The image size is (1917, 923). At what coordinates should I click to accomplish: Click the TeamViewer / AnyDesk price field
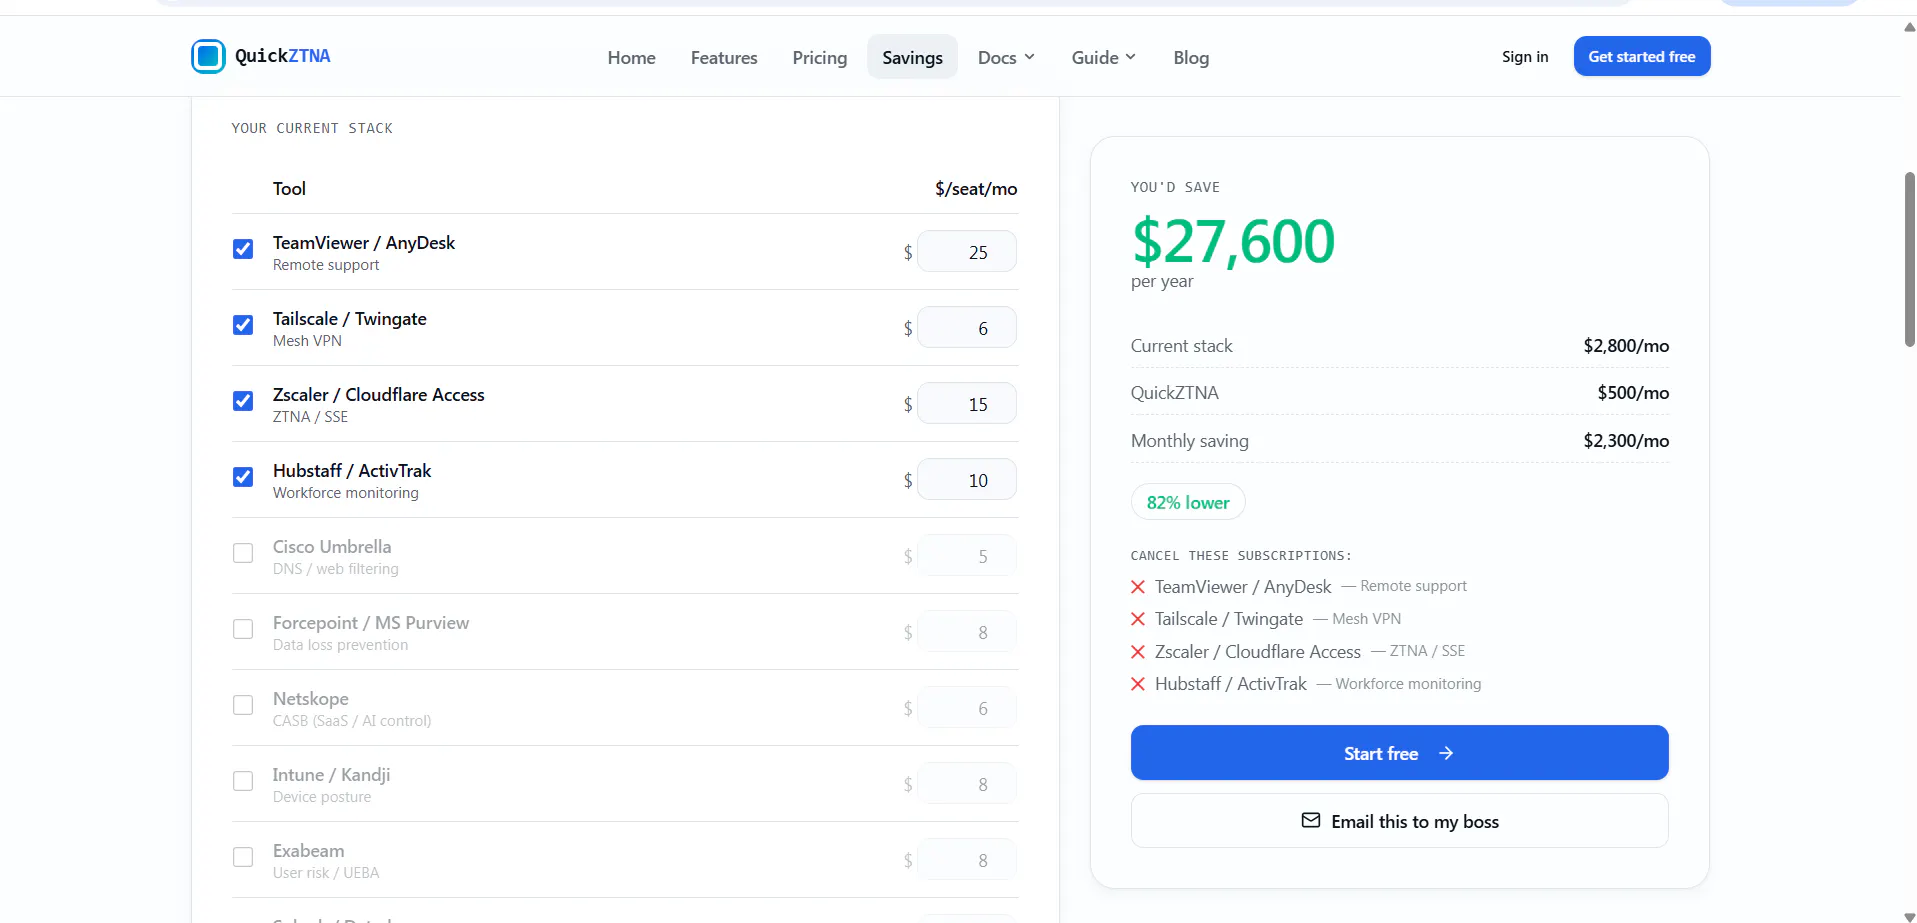point(967,252)
